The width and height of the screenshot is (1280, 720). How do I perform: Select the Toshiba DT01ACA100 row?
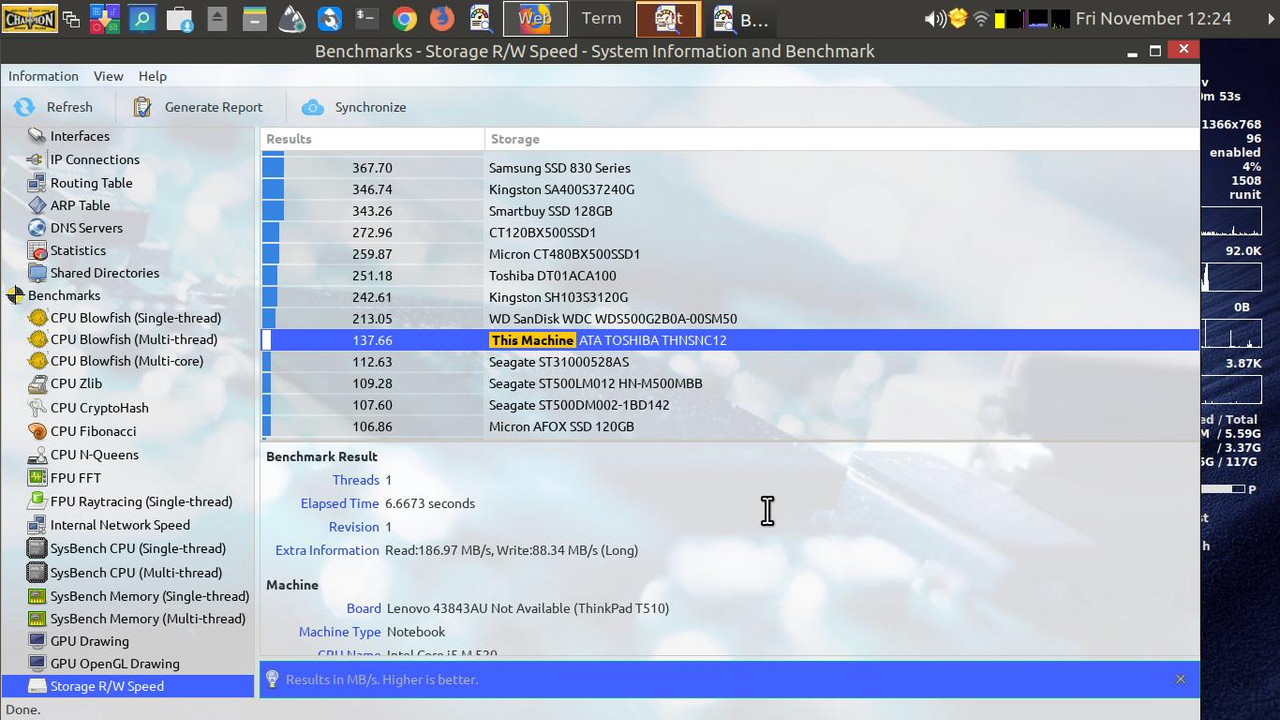(x=730, y=276)
